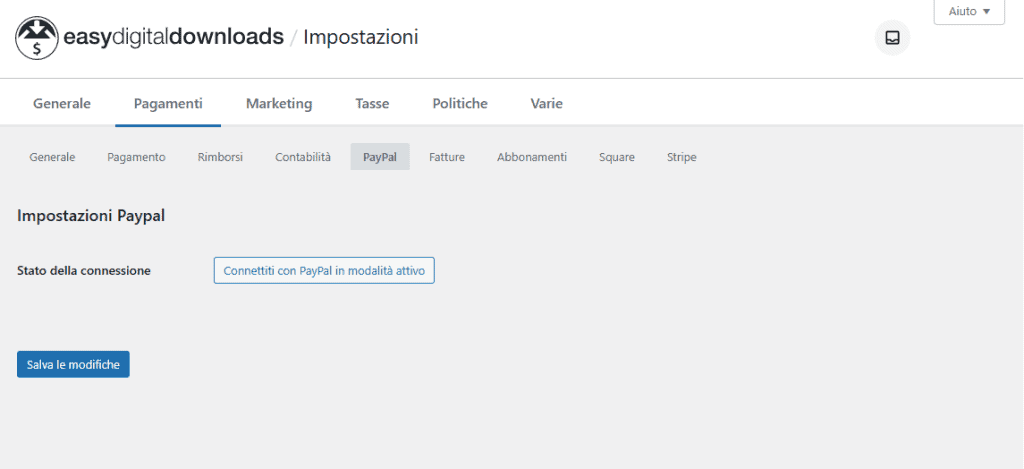Go to the Rimborsi sub-tab
The height and width of the screenshot is (469, 1024).
(220, 157)
